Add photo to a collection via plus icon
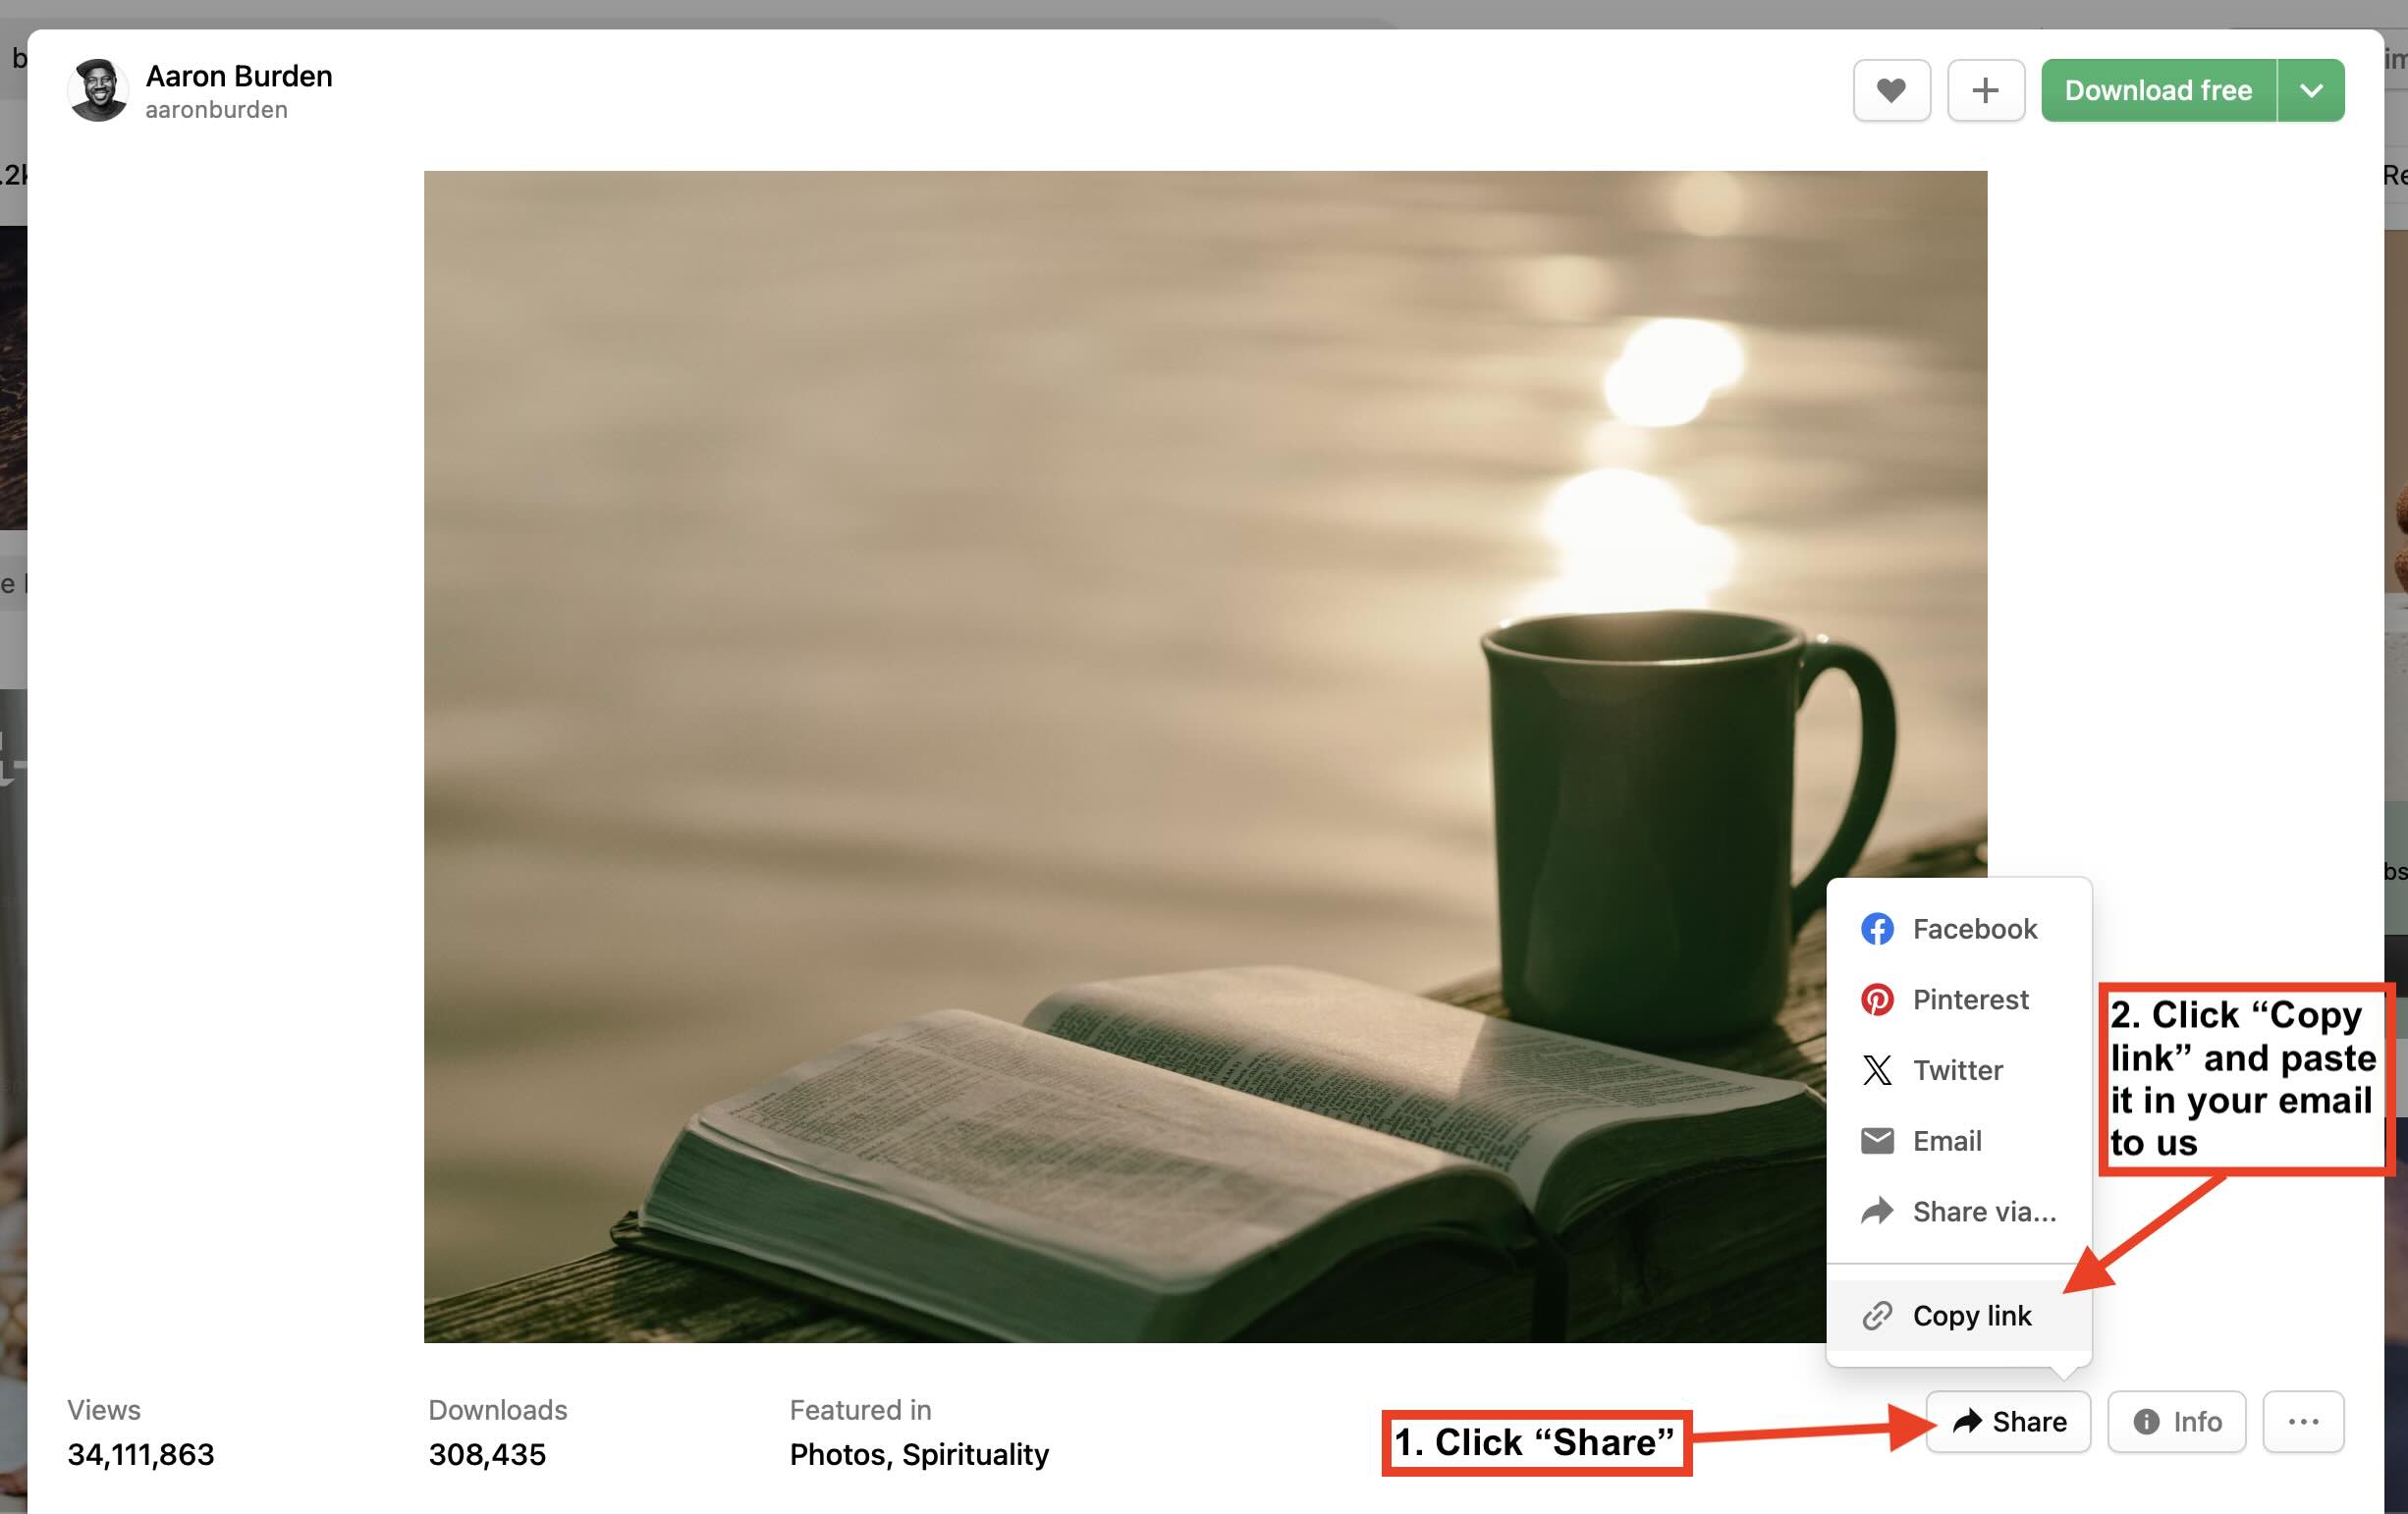The height and width of the screenshot is (1514, 2408). (1986, 90)
